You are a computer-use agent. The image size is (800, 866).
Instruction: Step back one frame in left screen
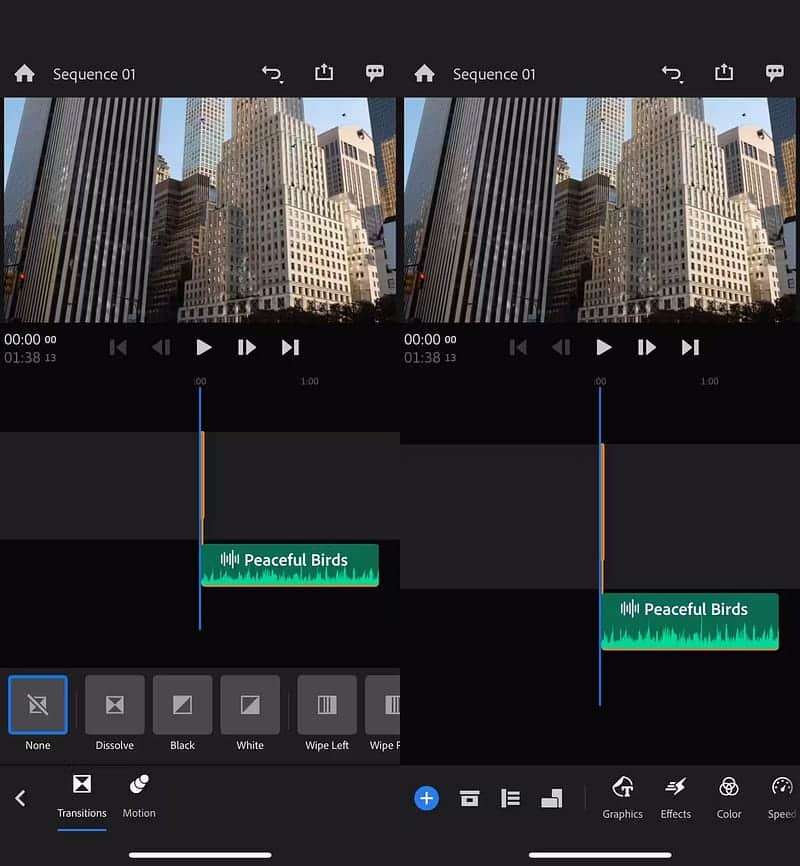(161, 347)
